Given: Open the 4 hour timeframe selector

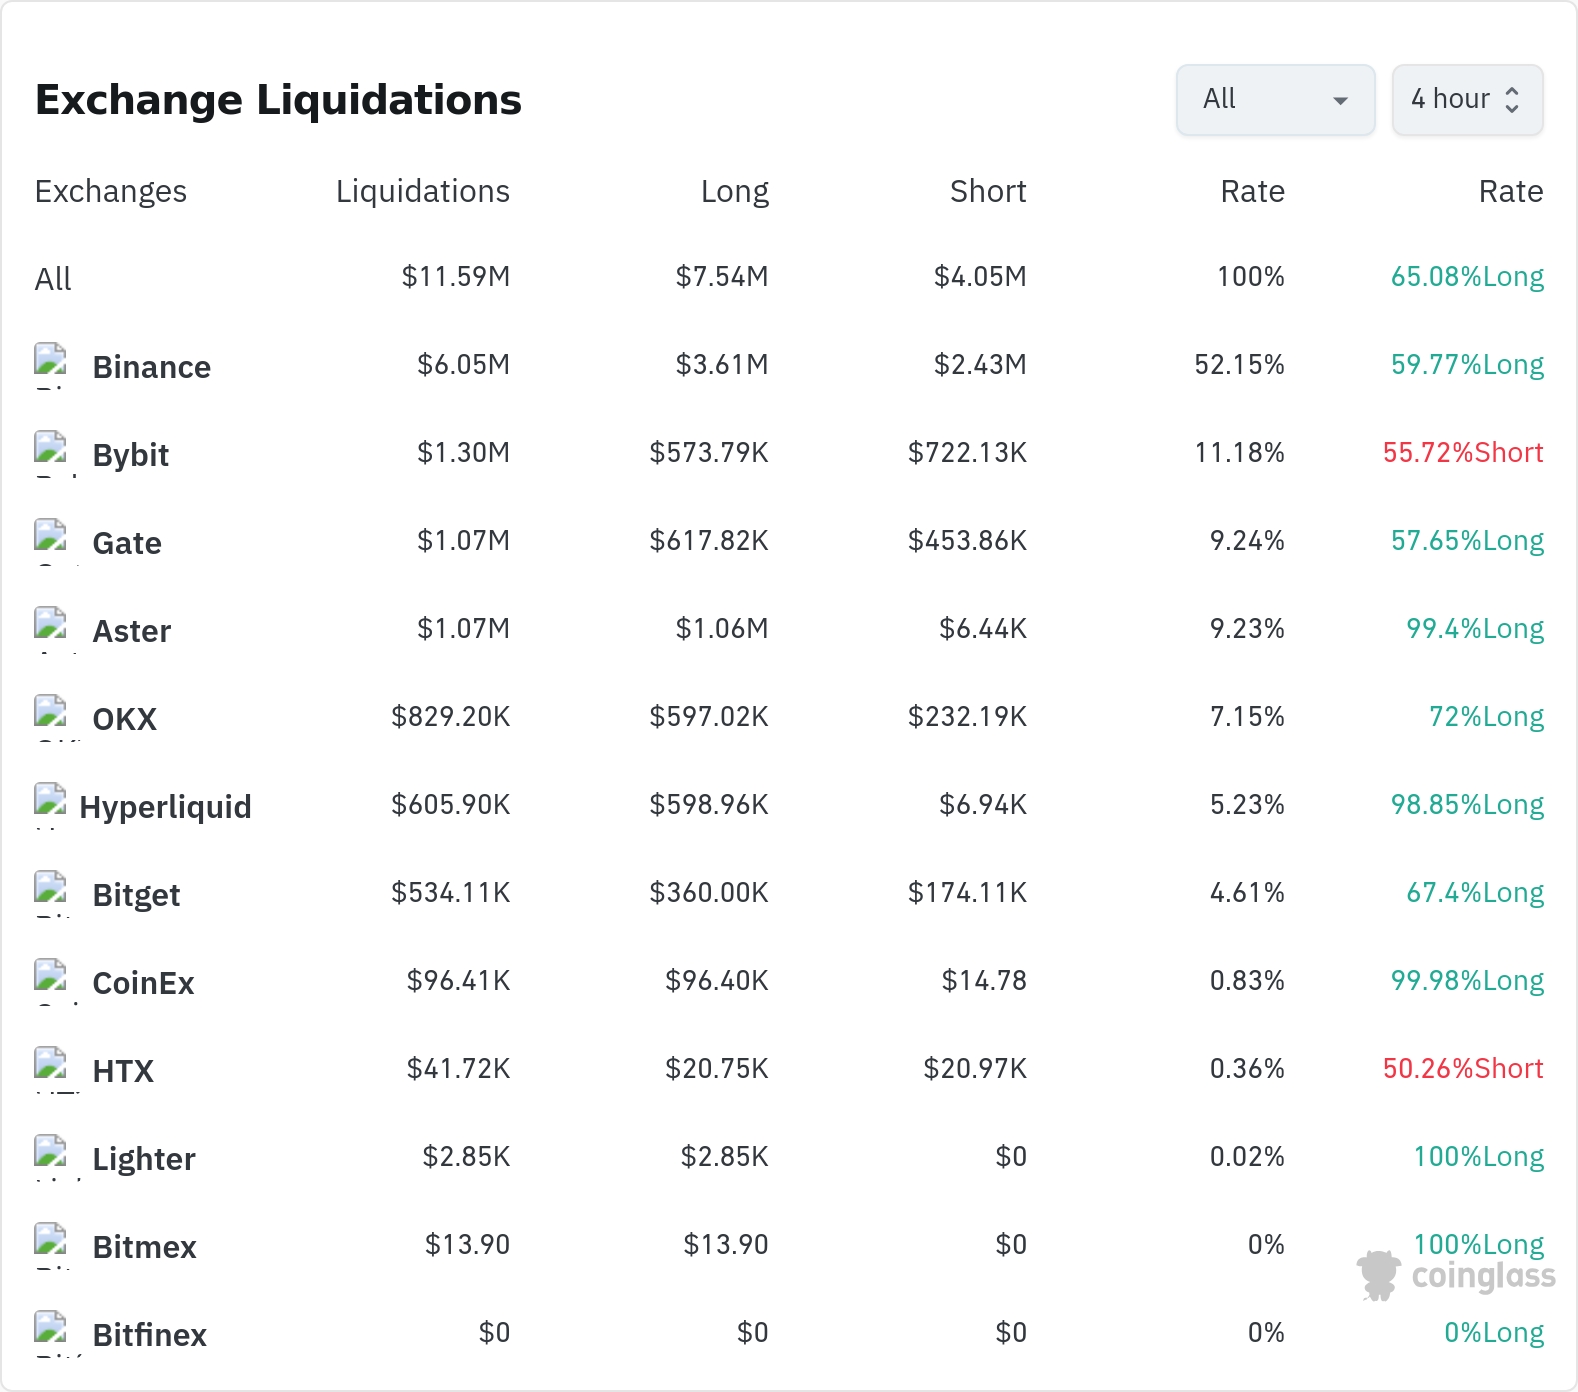Looking at the screenshot, I should coord(1467,99).
